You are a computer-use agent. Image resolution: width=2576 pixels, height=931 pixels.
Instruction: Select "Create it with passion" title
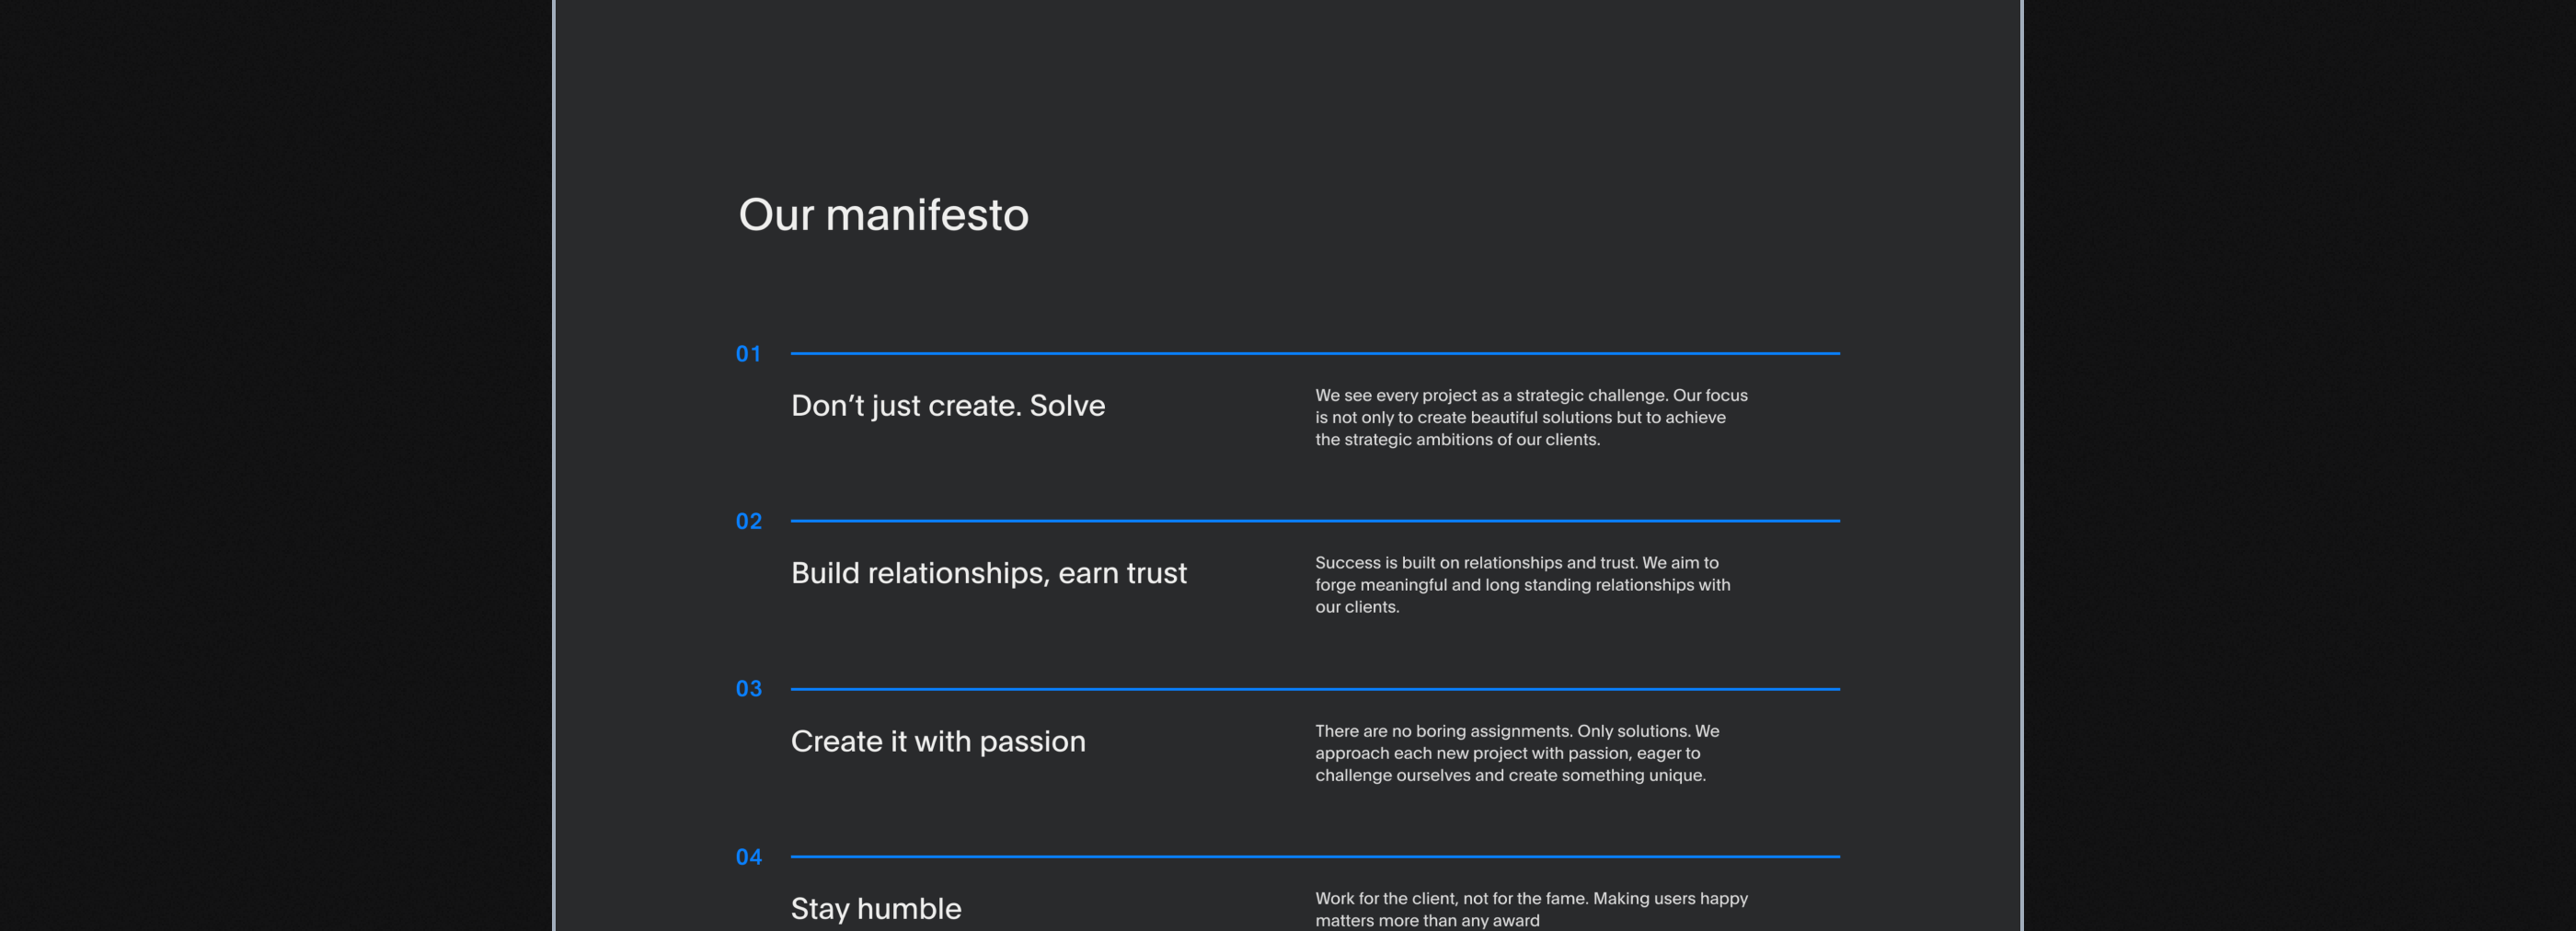click(x=937, y=741)
